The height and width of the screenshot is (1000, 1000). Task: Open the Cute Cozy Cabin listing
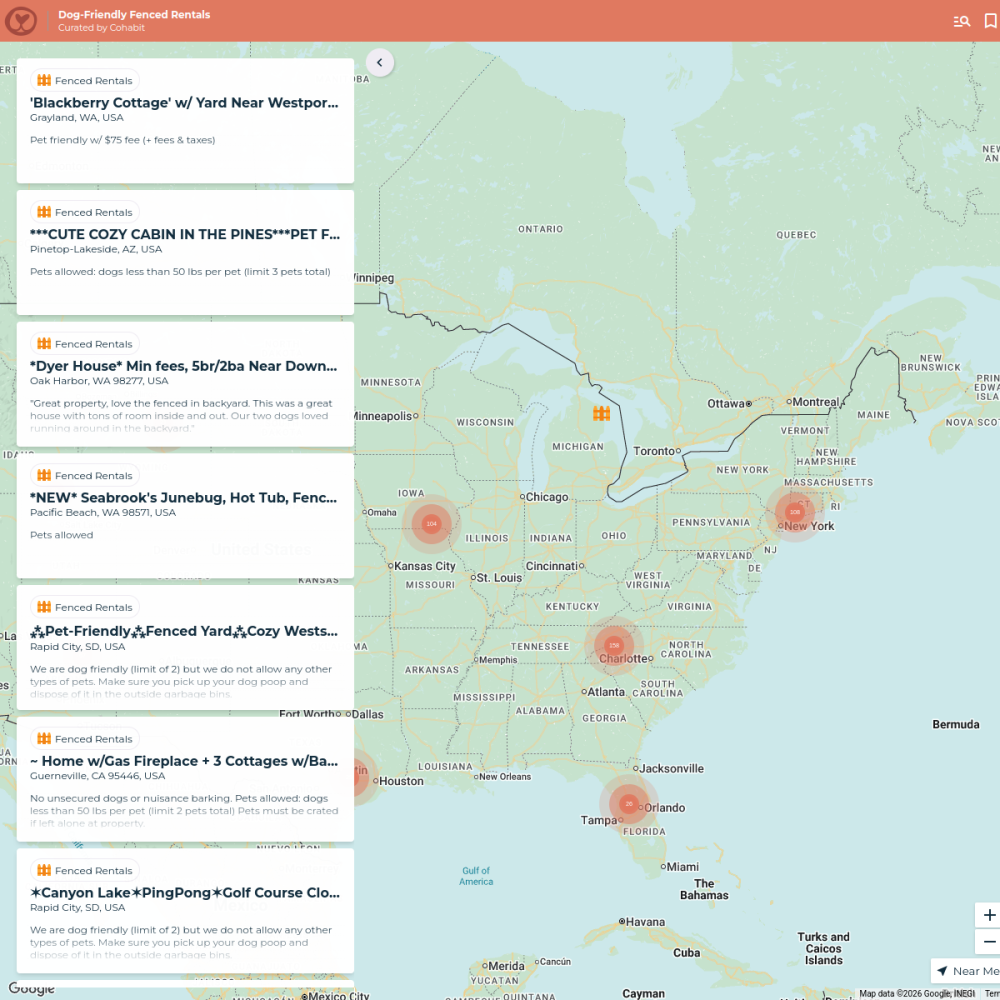coord(185,253)
